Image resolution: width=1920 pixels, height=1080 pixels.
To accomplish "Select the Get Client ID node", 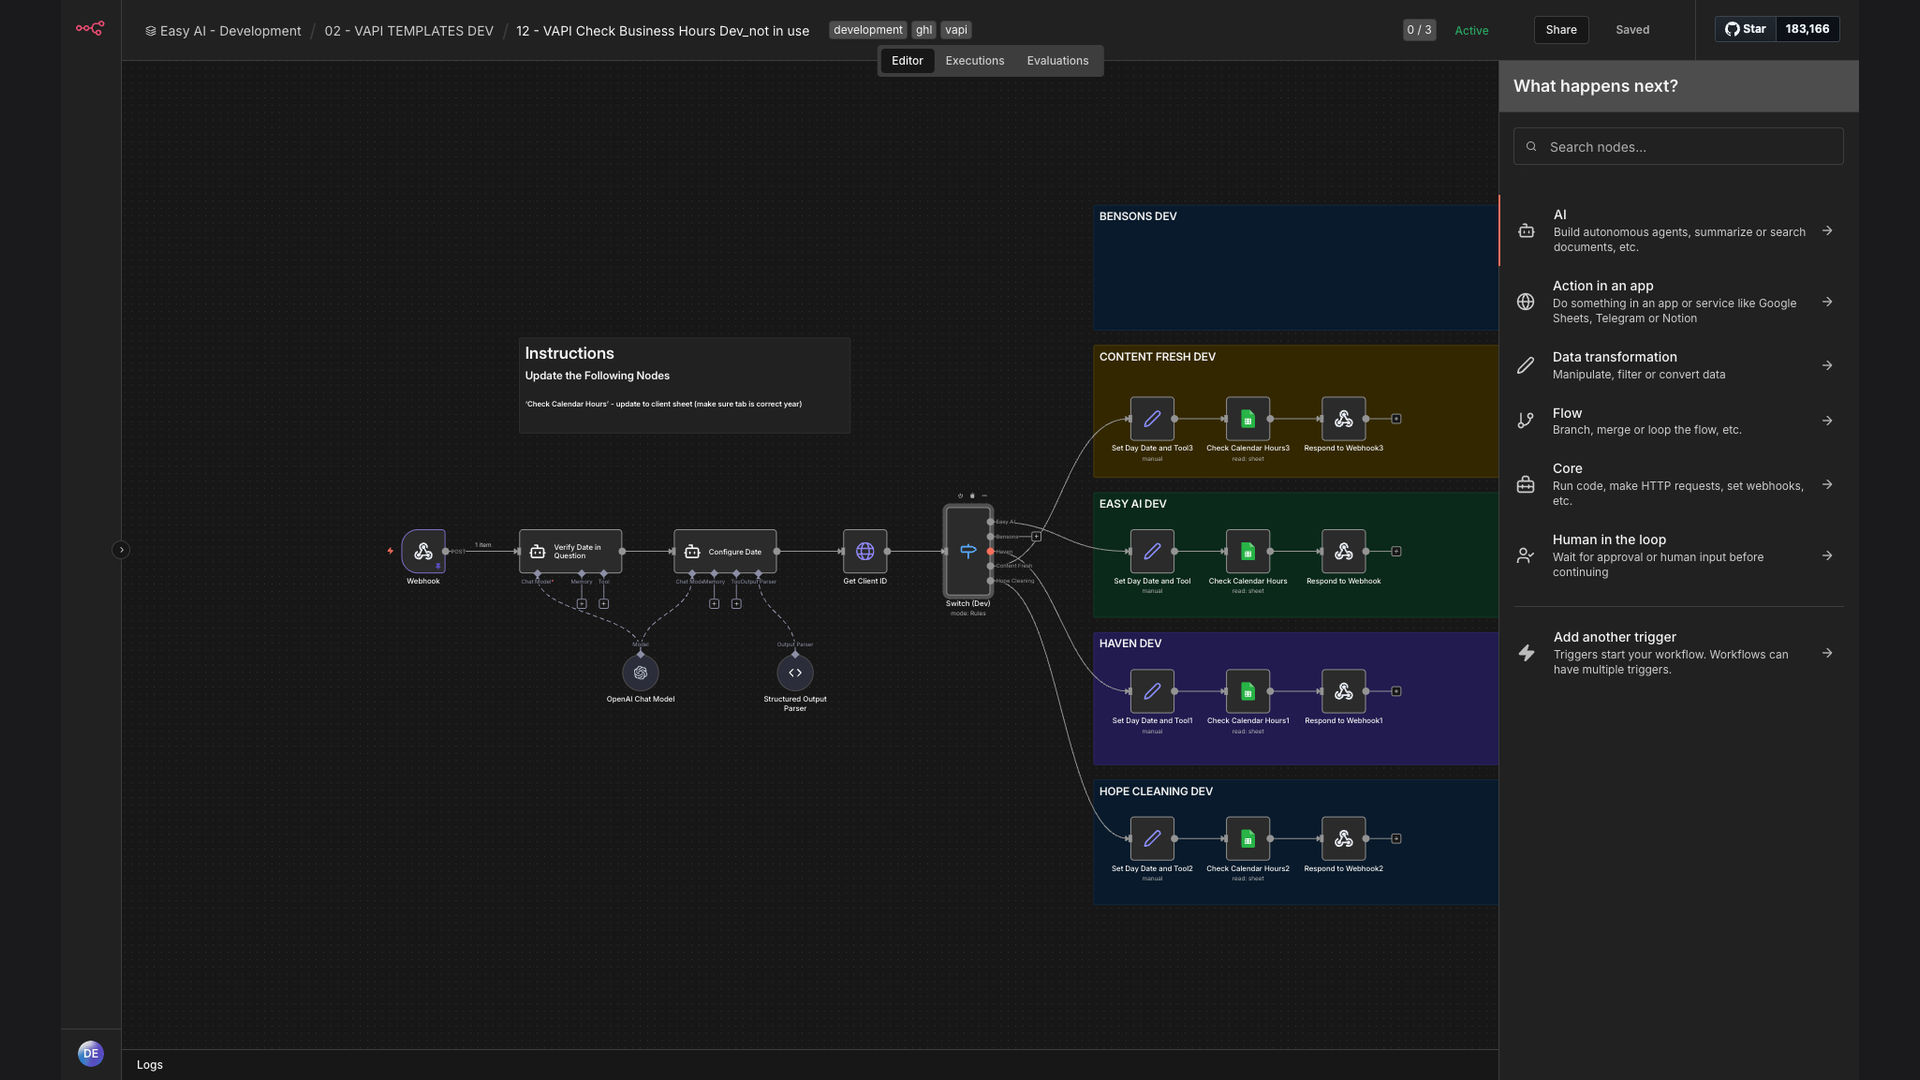I will (x=865, y=551).
